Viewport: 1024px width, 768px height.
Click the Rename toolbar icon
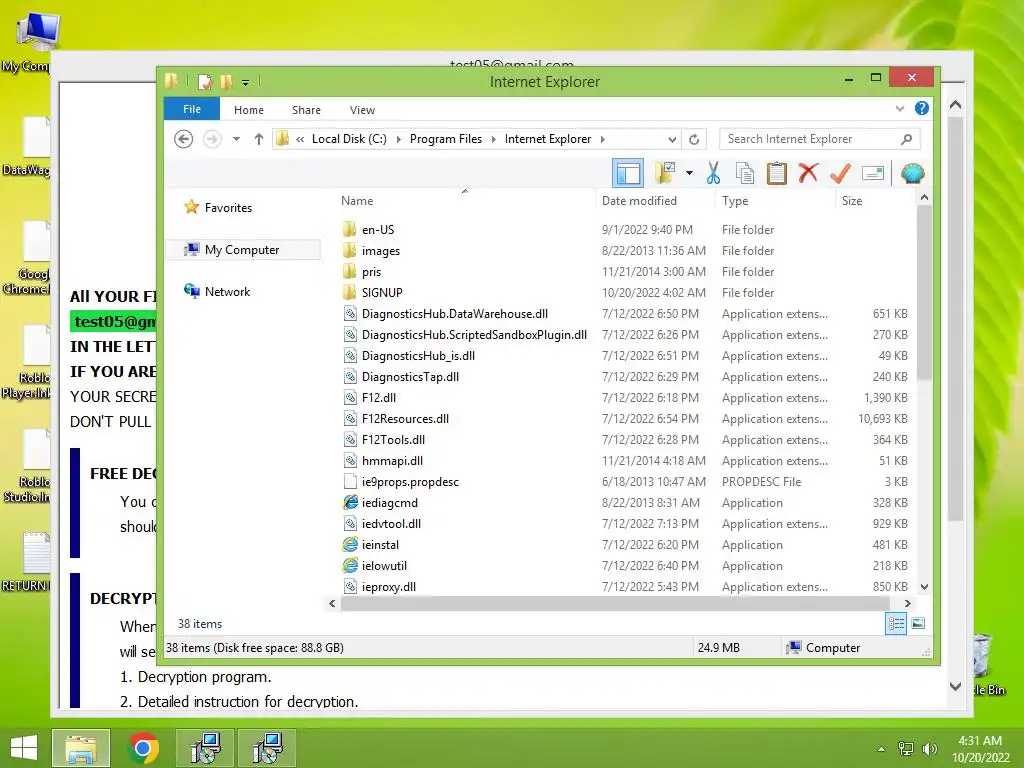[x=872, y=173]
